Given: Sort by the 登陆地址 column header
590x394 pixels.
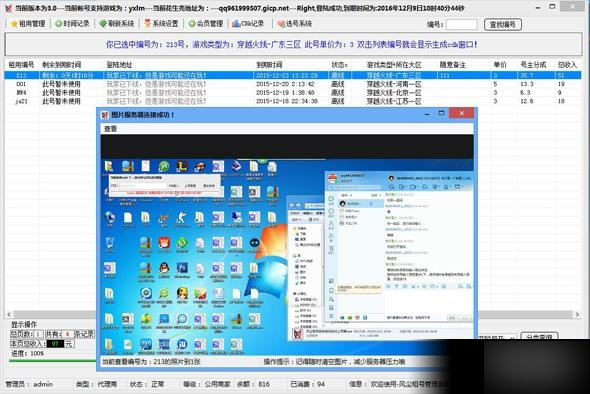Looking at the screenshot, I should point(119,65).
